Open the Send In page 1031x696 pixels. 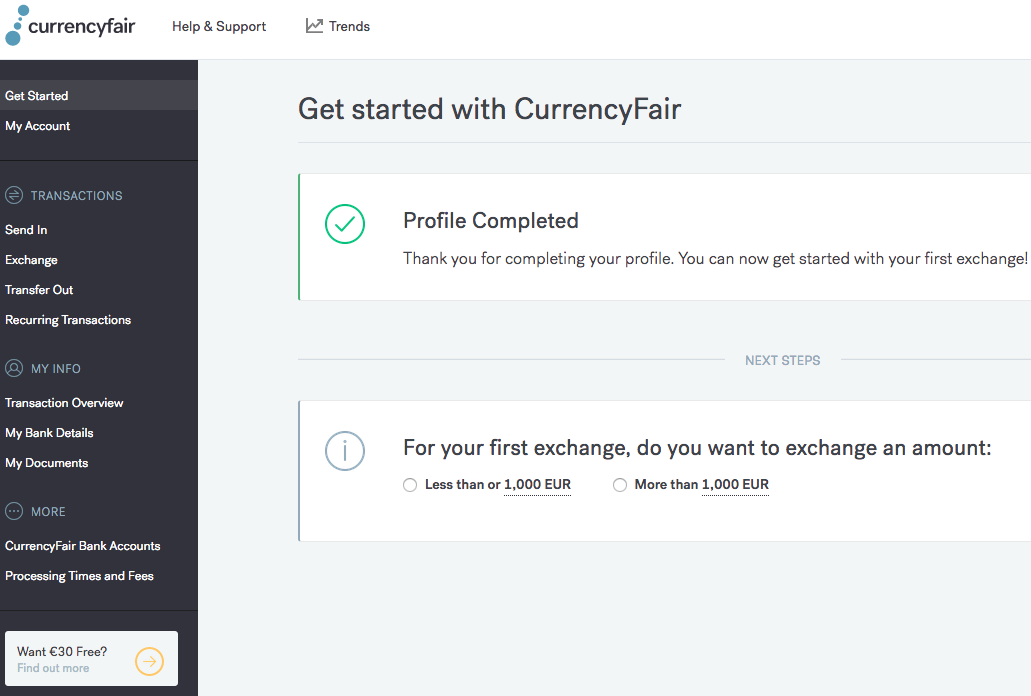26,229
